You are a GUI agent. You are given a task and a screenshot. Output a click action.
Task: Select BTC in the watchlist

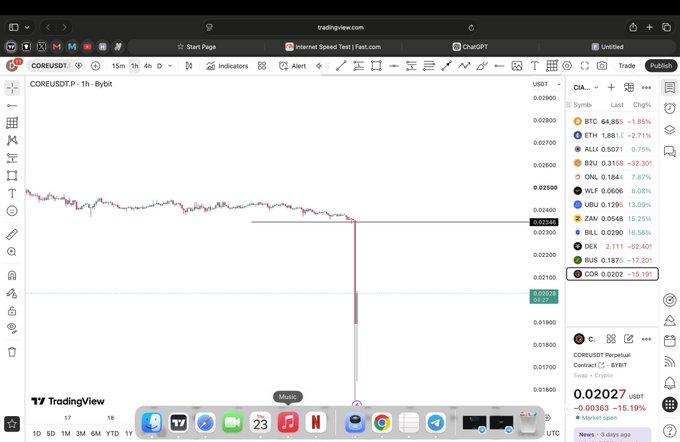pos(612,121)
